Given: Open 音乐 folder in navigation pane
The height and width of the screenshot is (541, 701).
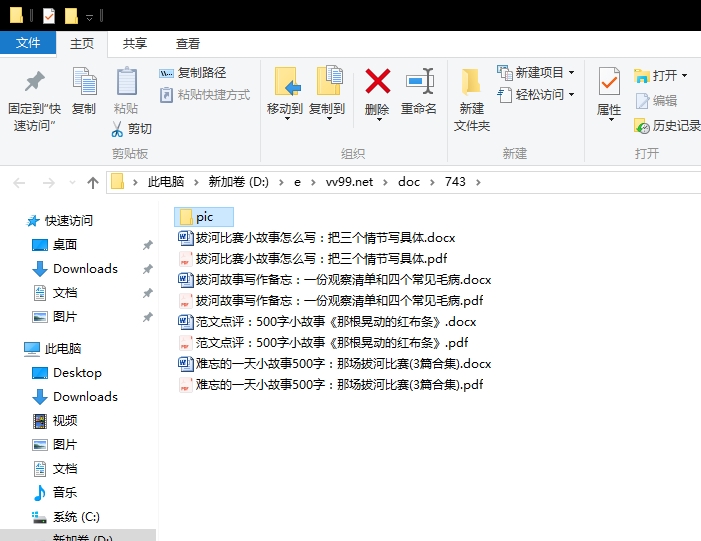Looking at the screenshot, I should [55, 493].
